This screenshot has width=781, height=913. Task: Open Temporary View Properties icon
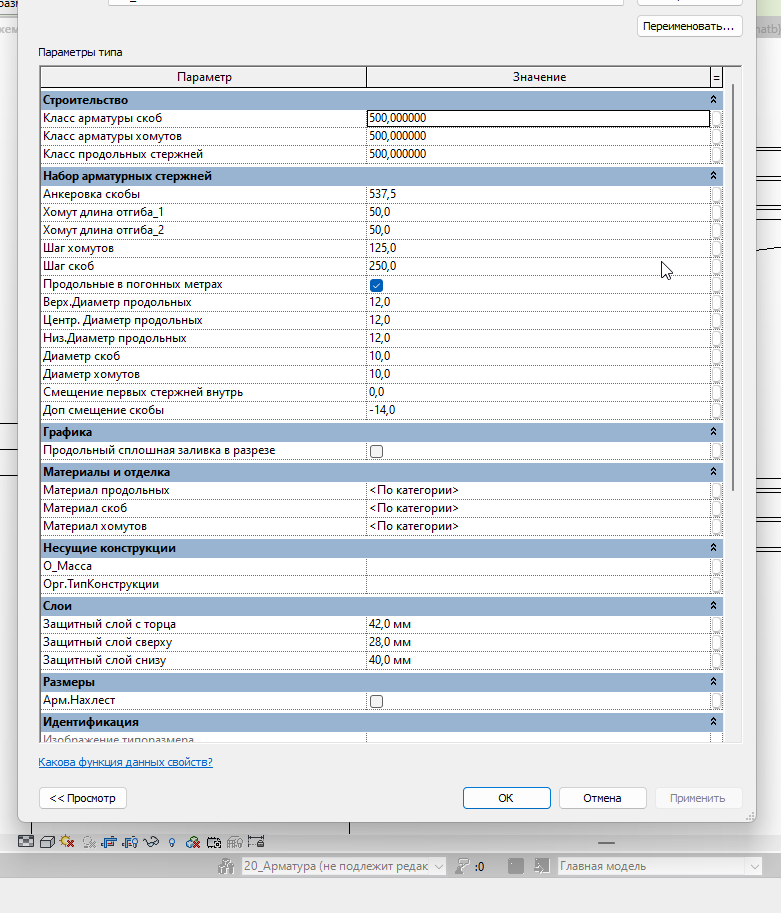(214, 842)
